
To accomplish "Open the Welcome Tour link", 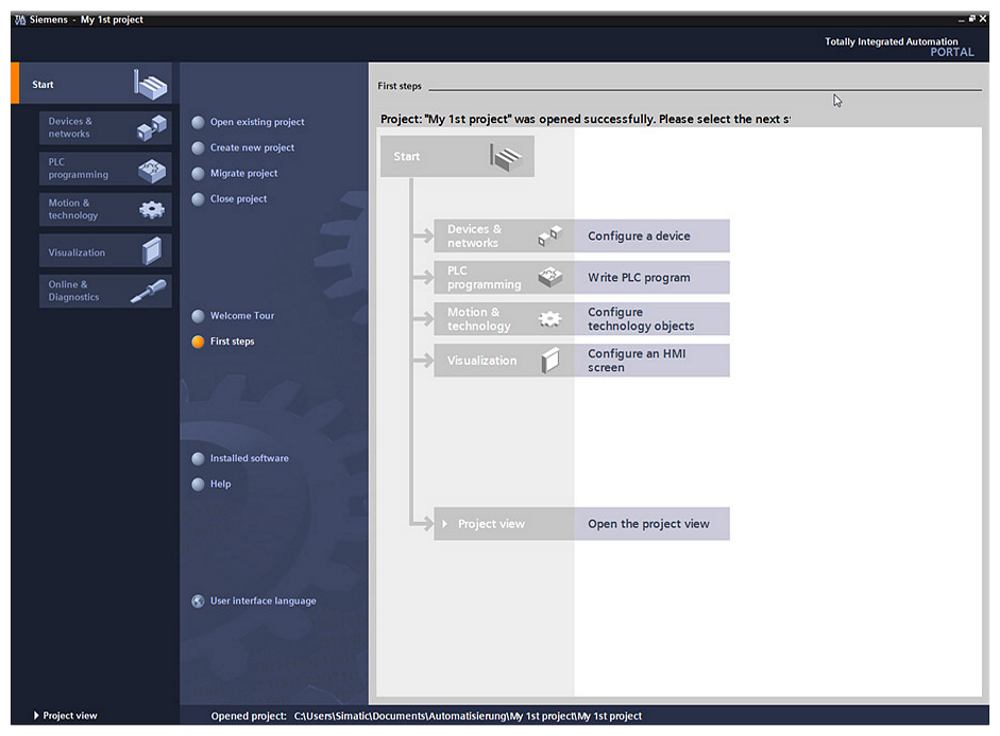I will [242, 315].
